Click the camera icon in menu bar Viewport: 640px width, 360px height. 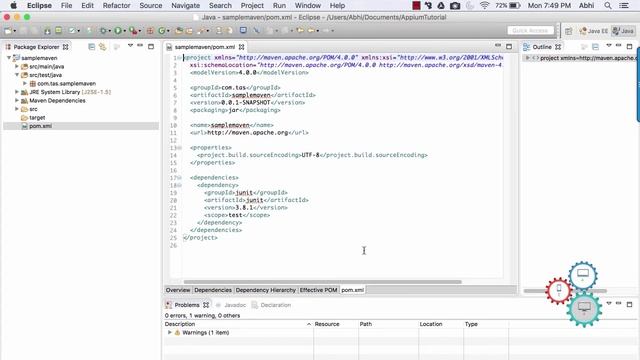coord(455,6)
